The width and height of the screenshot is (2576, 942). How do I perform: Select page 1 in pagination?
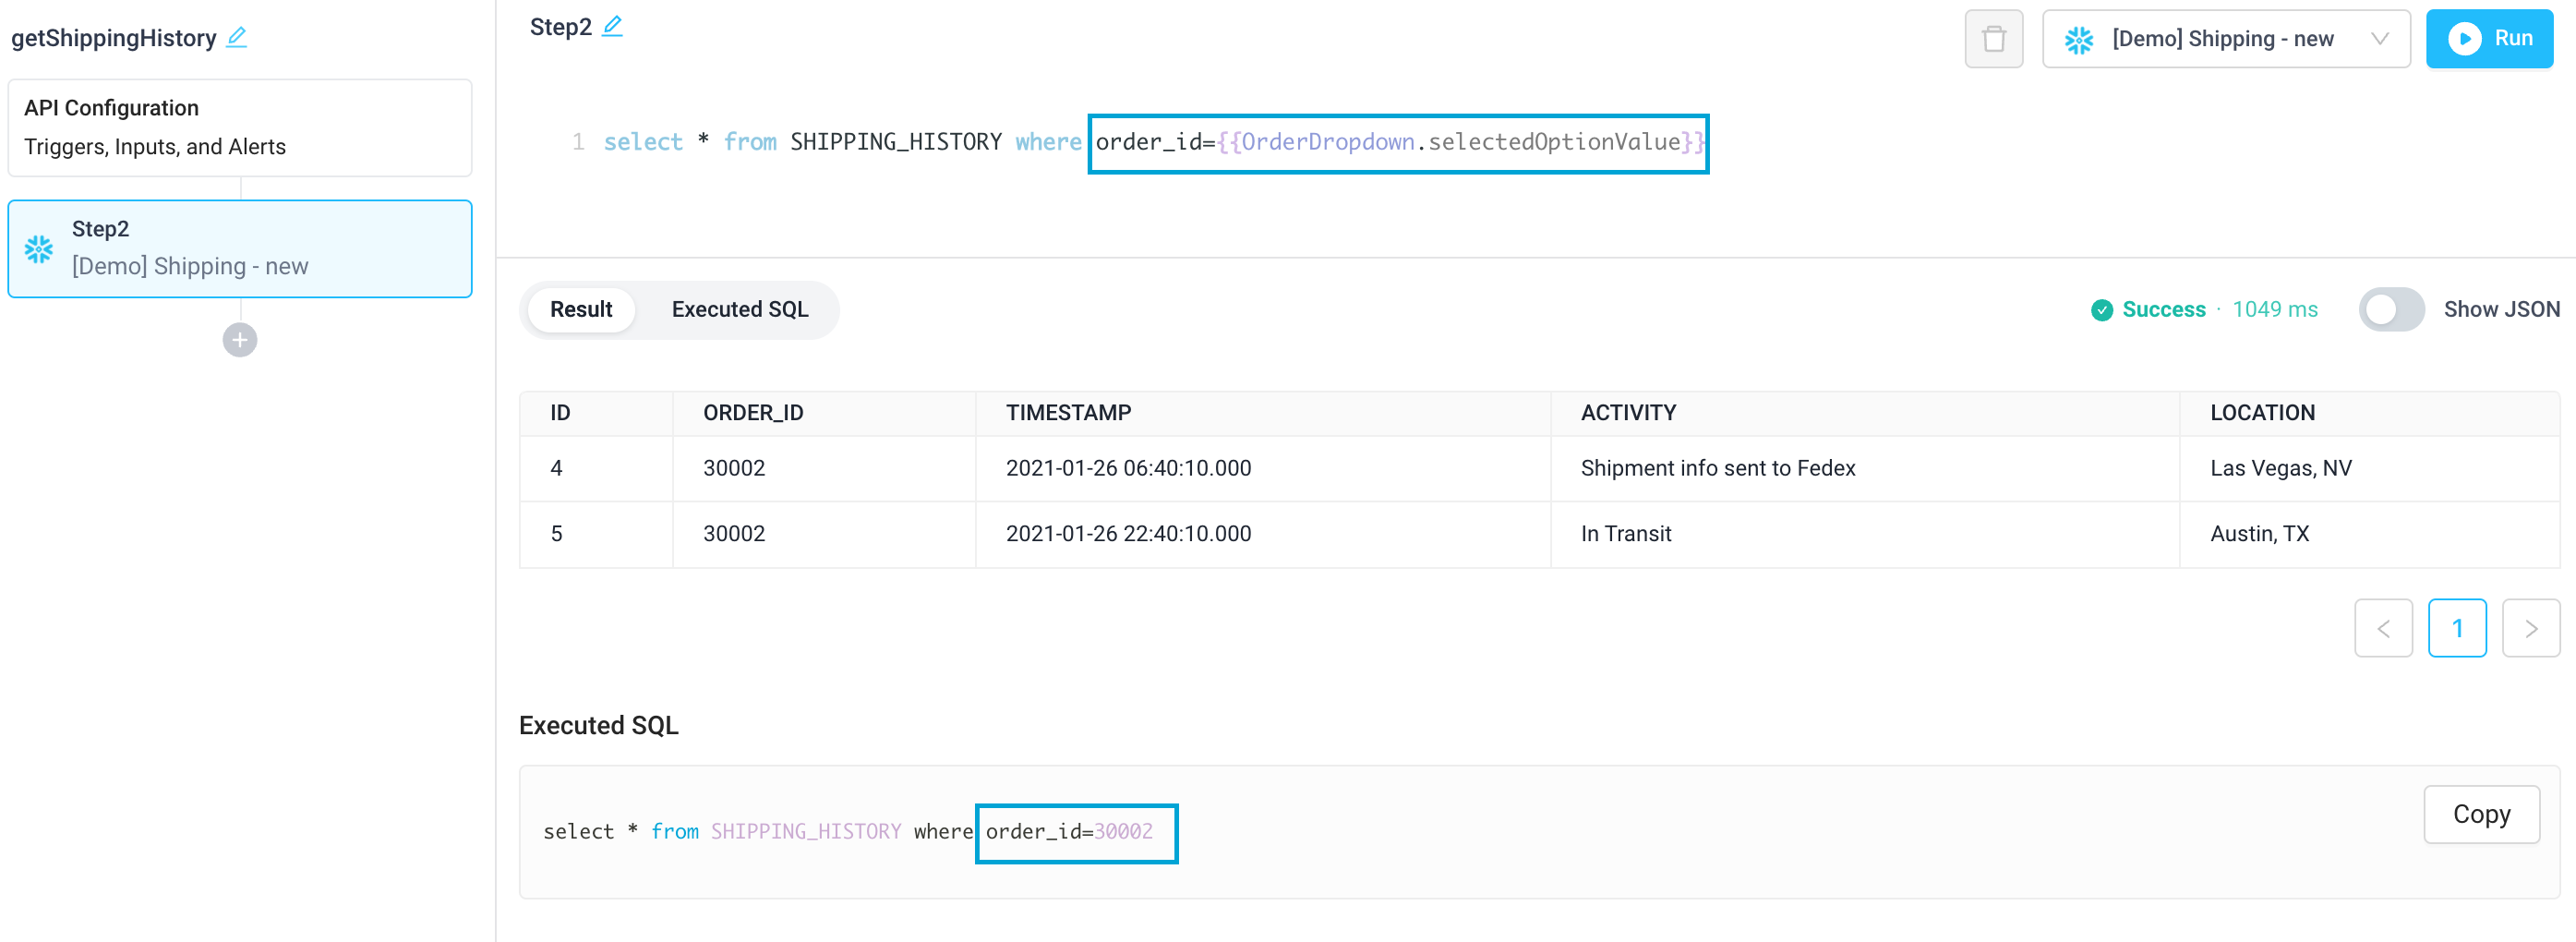[x=2457, y=628]
